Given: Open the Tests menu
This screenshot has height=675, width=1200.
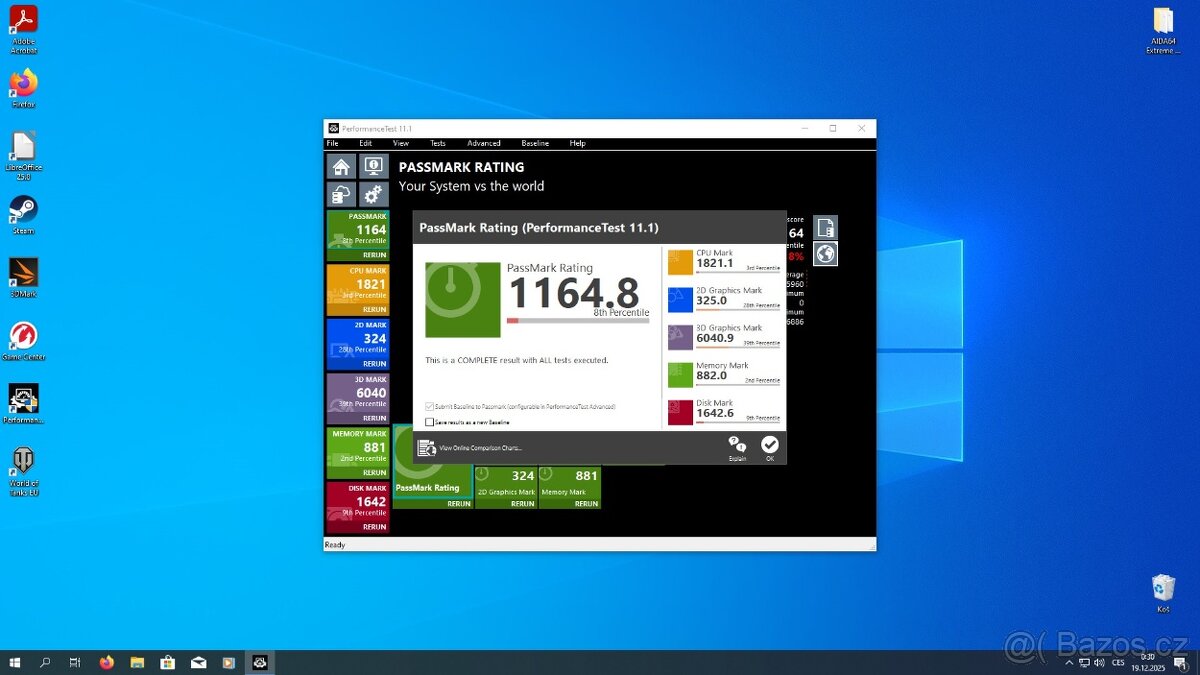Looking at the screenshot, I should 437,143.
